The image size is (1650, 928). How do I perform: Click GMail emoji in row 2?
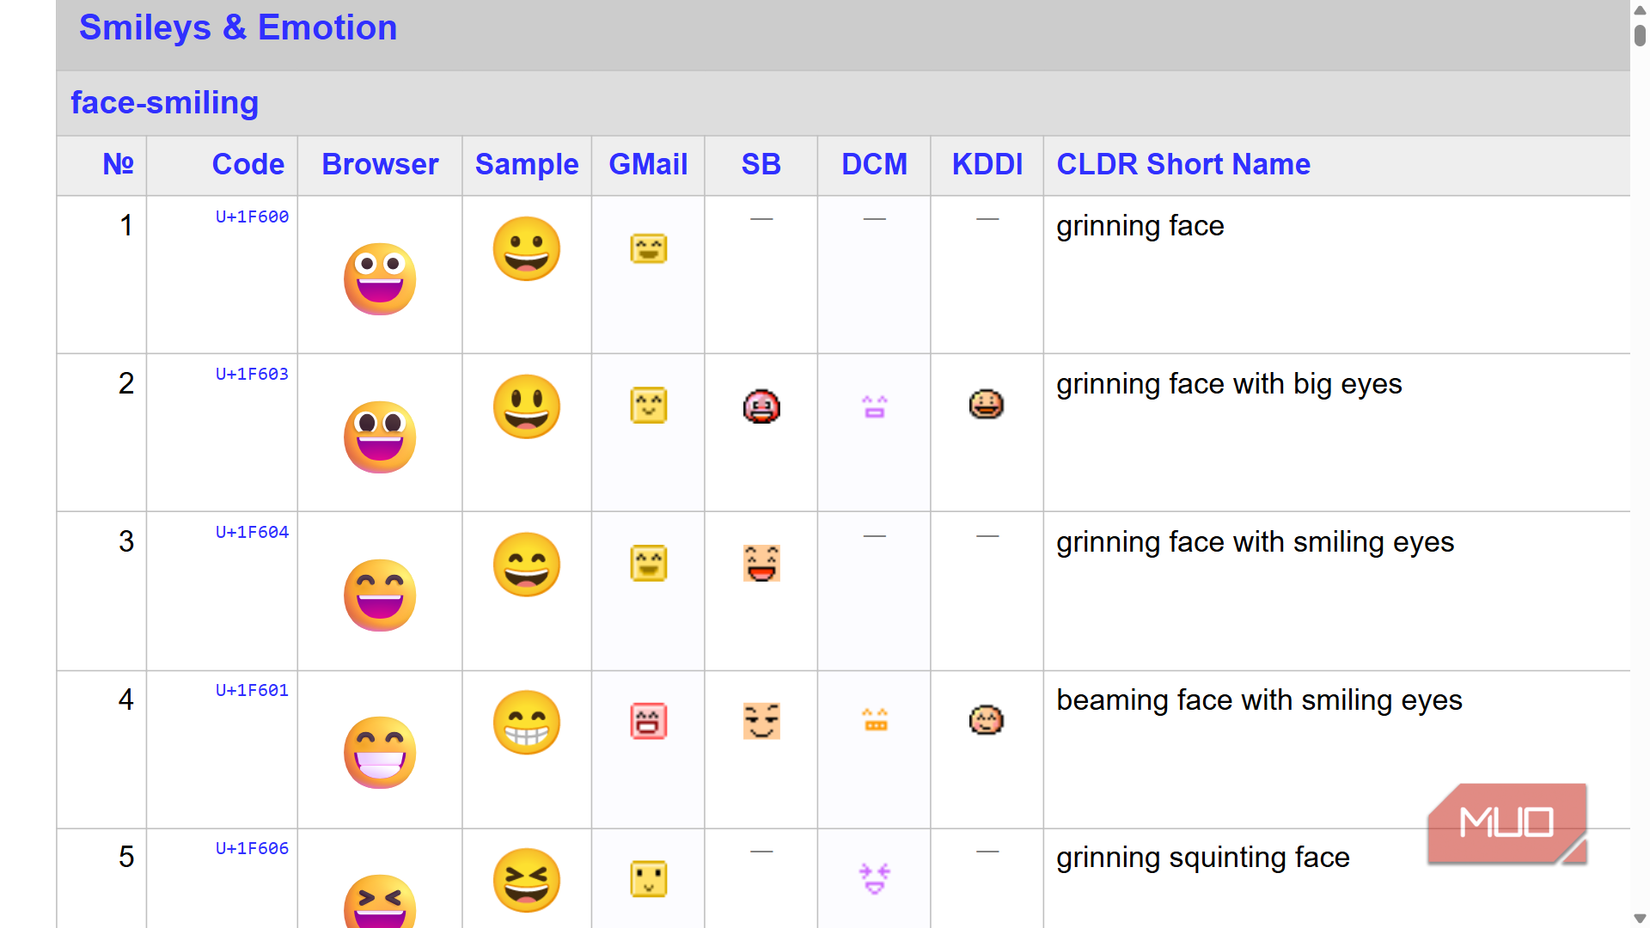[x=648, y=406]
